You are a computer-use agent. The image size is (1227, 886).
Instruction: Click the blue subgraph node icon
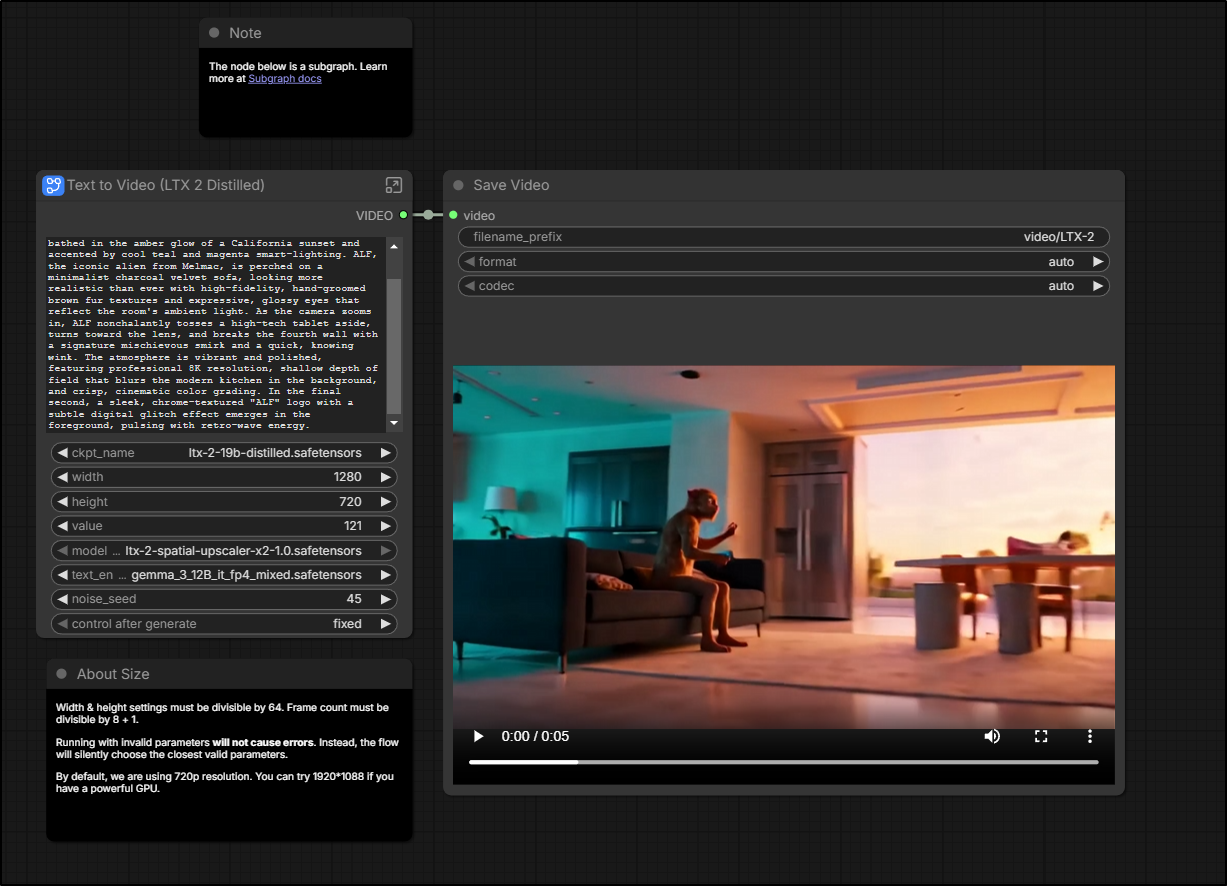(53, 185)
